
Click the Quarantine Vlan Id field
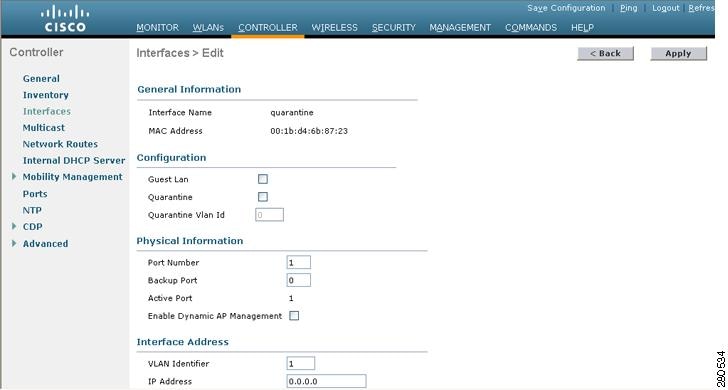(269, 214)
